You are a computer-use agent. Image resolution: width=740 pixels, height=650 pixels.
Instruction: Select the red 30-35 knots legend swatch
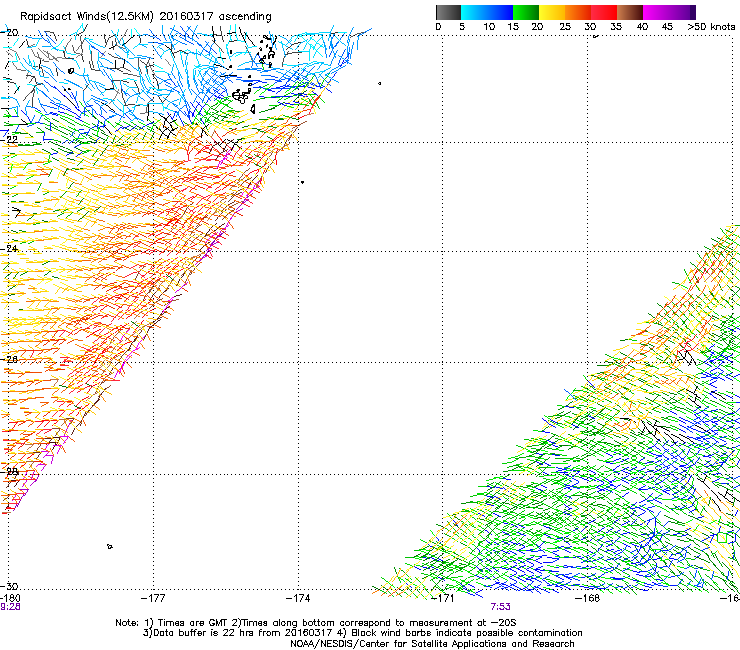pyautogui.click(x=604, y=12)
